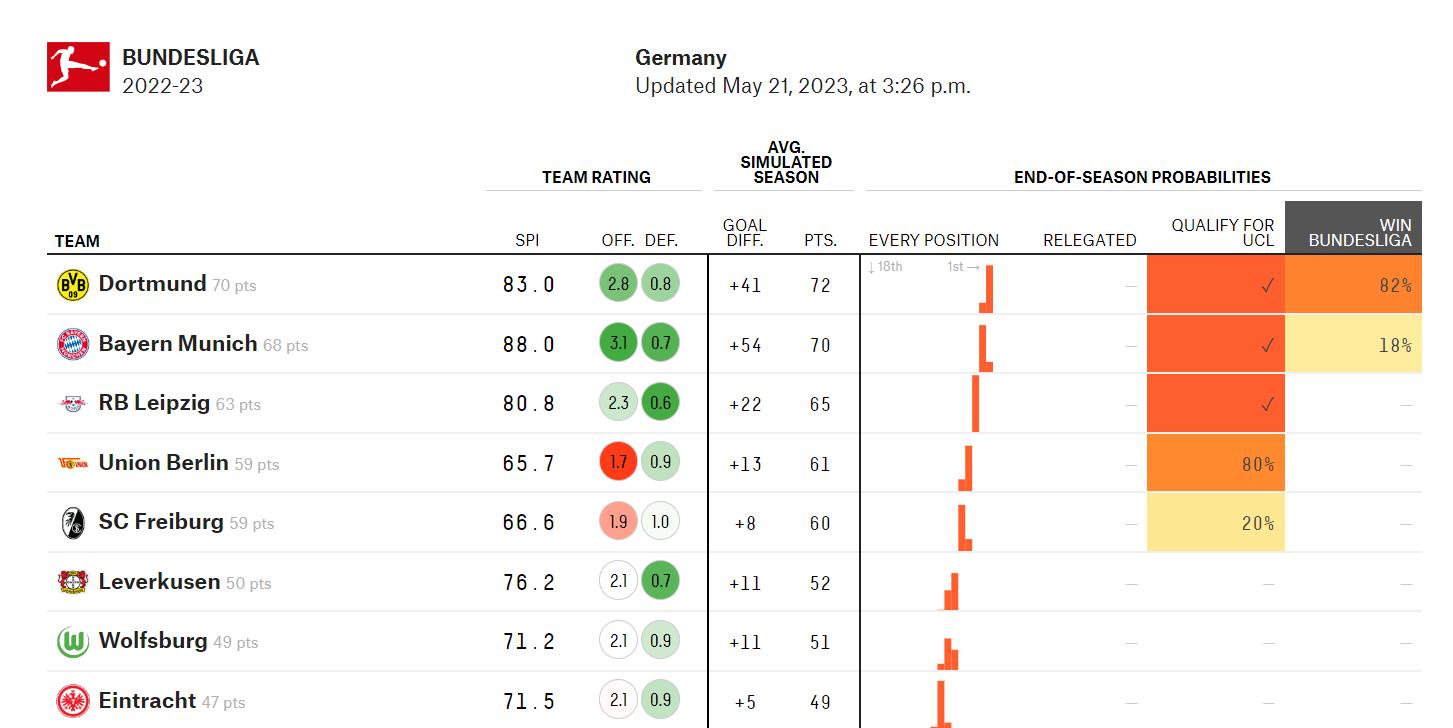Click the SC Freiburg club crest
1453x728 pixels.
73,523
